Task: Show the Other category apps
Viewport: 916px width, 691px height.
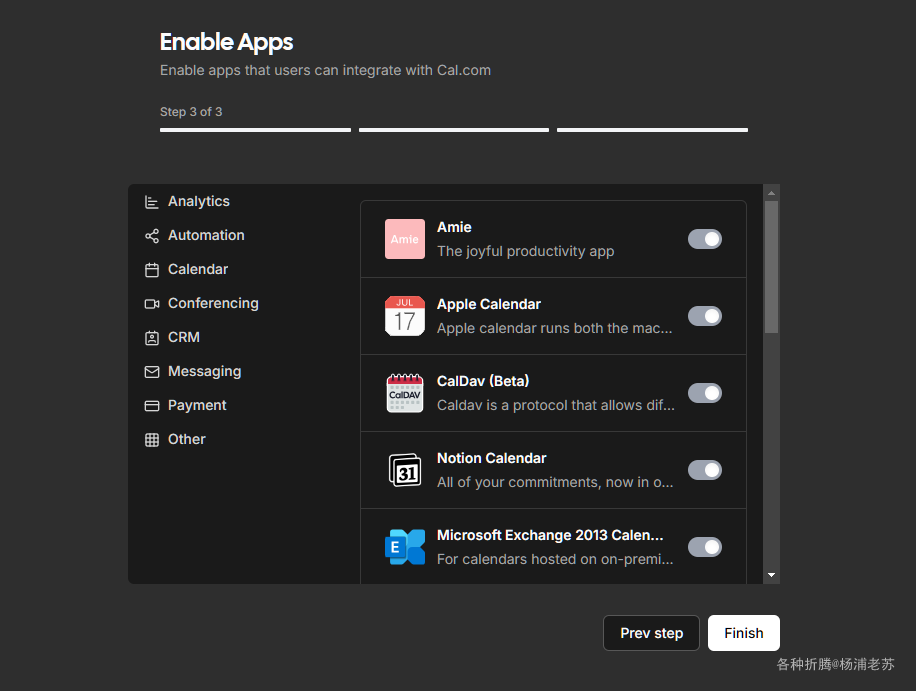Action: [x=187, y=439]
